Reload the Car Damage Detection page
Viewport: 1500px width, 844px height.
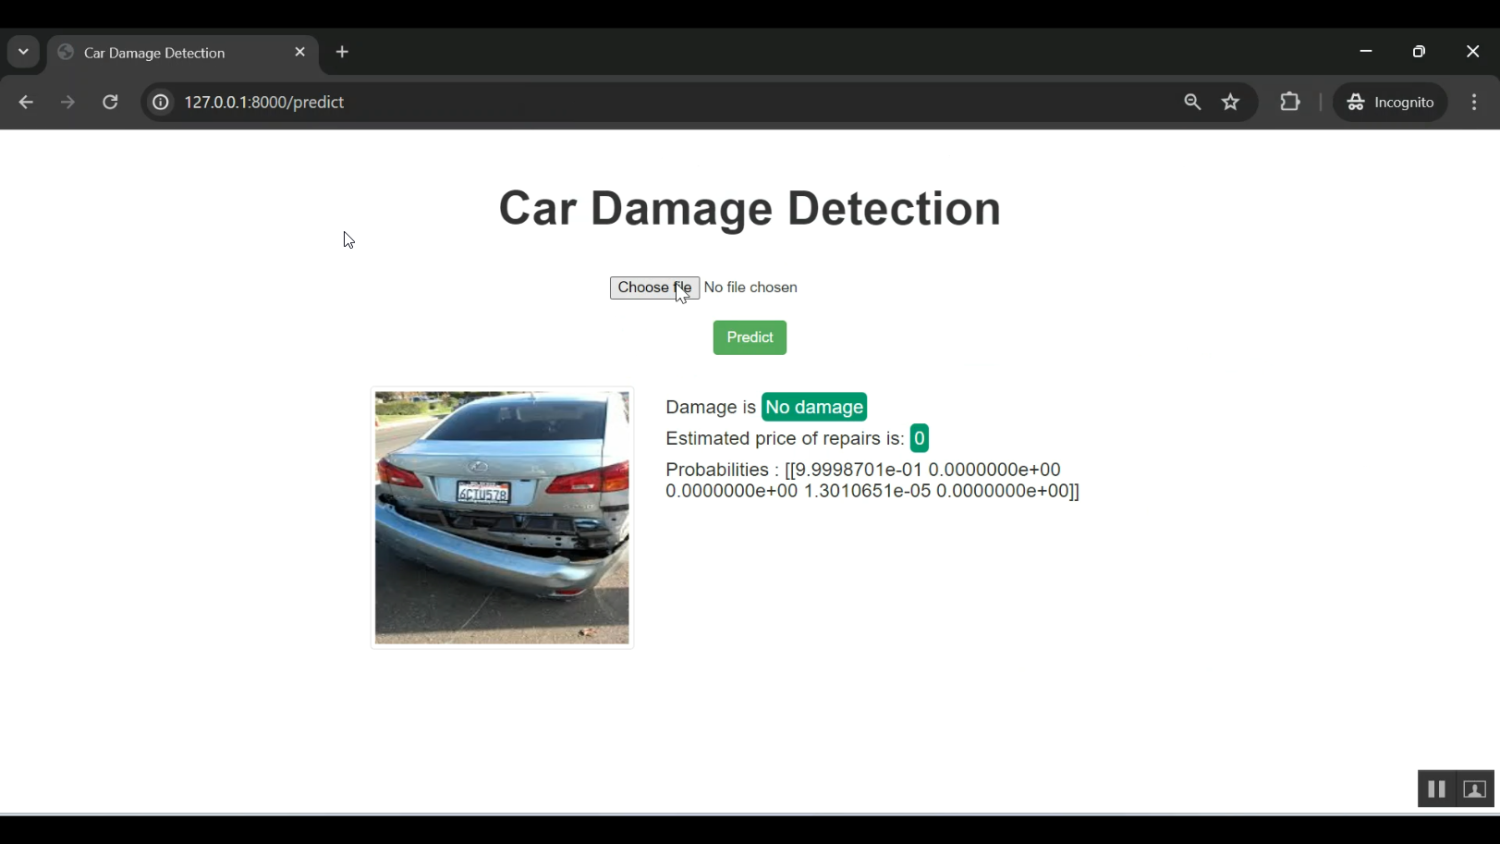pos(110,101)
